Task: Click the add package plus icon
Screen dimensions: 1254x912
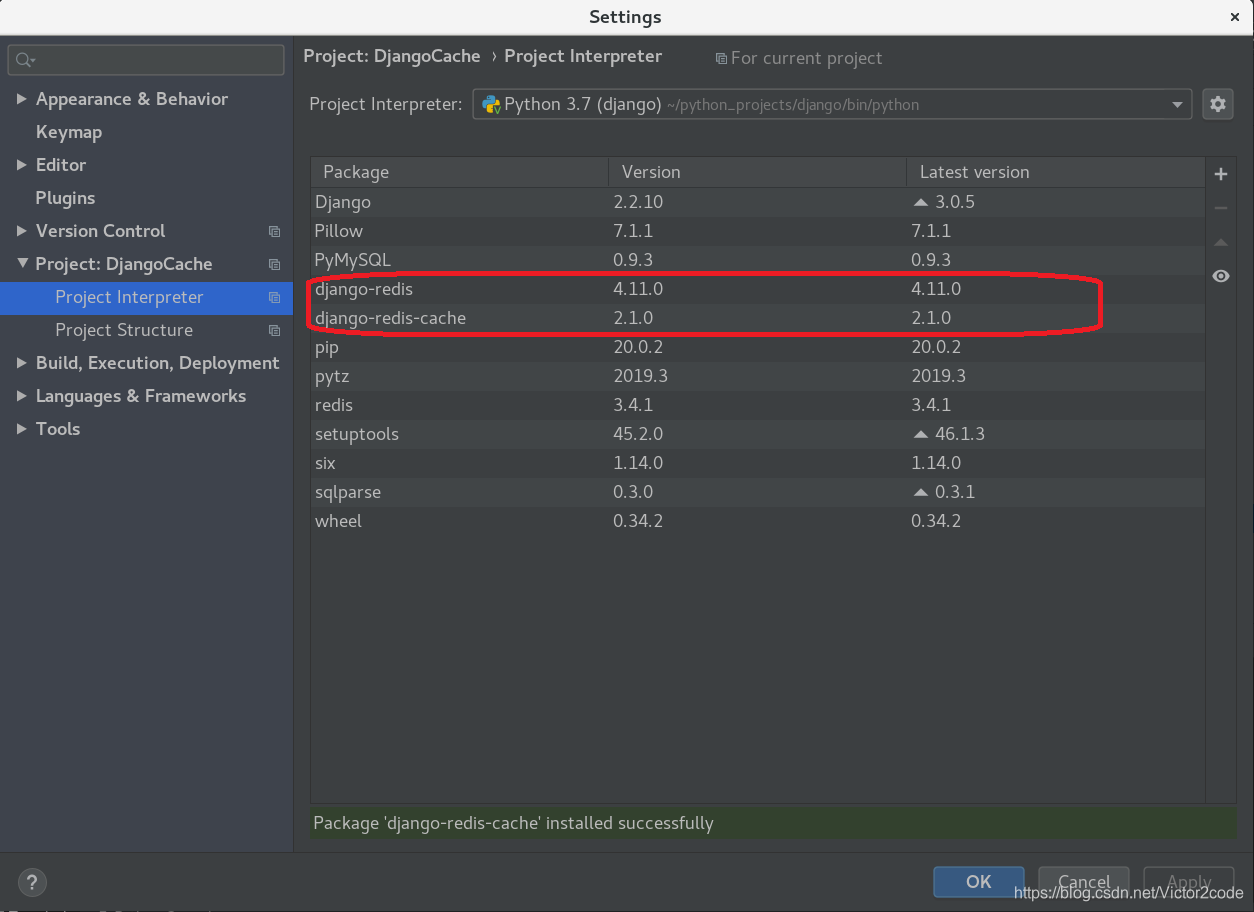Action: tap(1220, 174)
